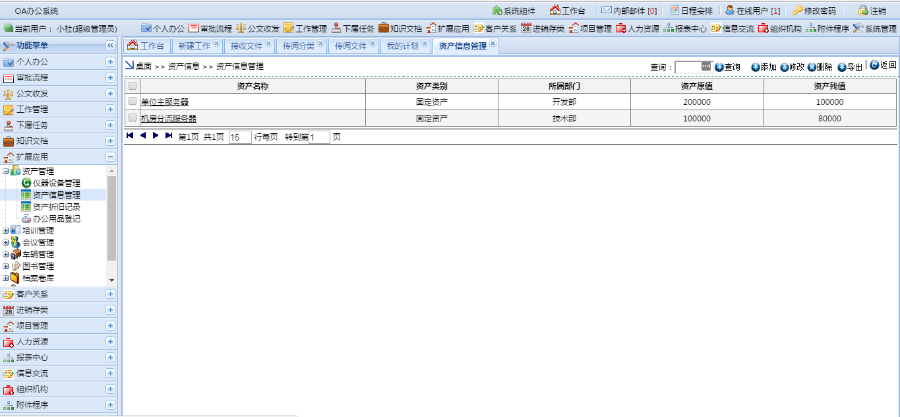The image size is (900, 417).
Task: Expand 公文收发 sidebar section
Action: click(110, 93)
